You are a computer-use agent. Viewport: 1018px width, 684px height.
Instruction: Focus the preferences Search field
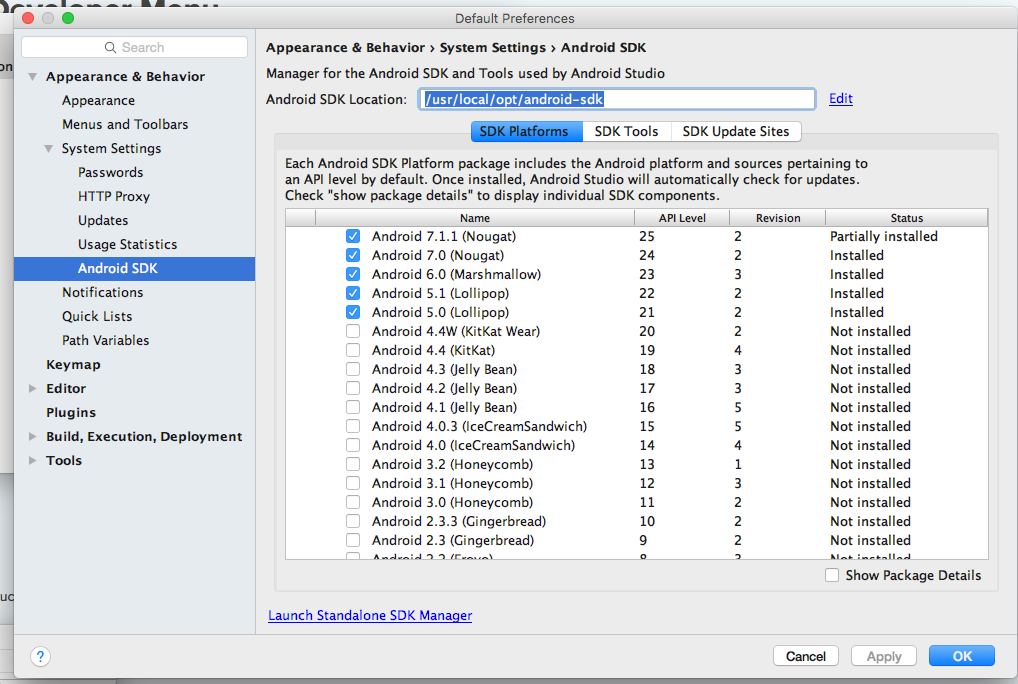(x=134, y=47)
